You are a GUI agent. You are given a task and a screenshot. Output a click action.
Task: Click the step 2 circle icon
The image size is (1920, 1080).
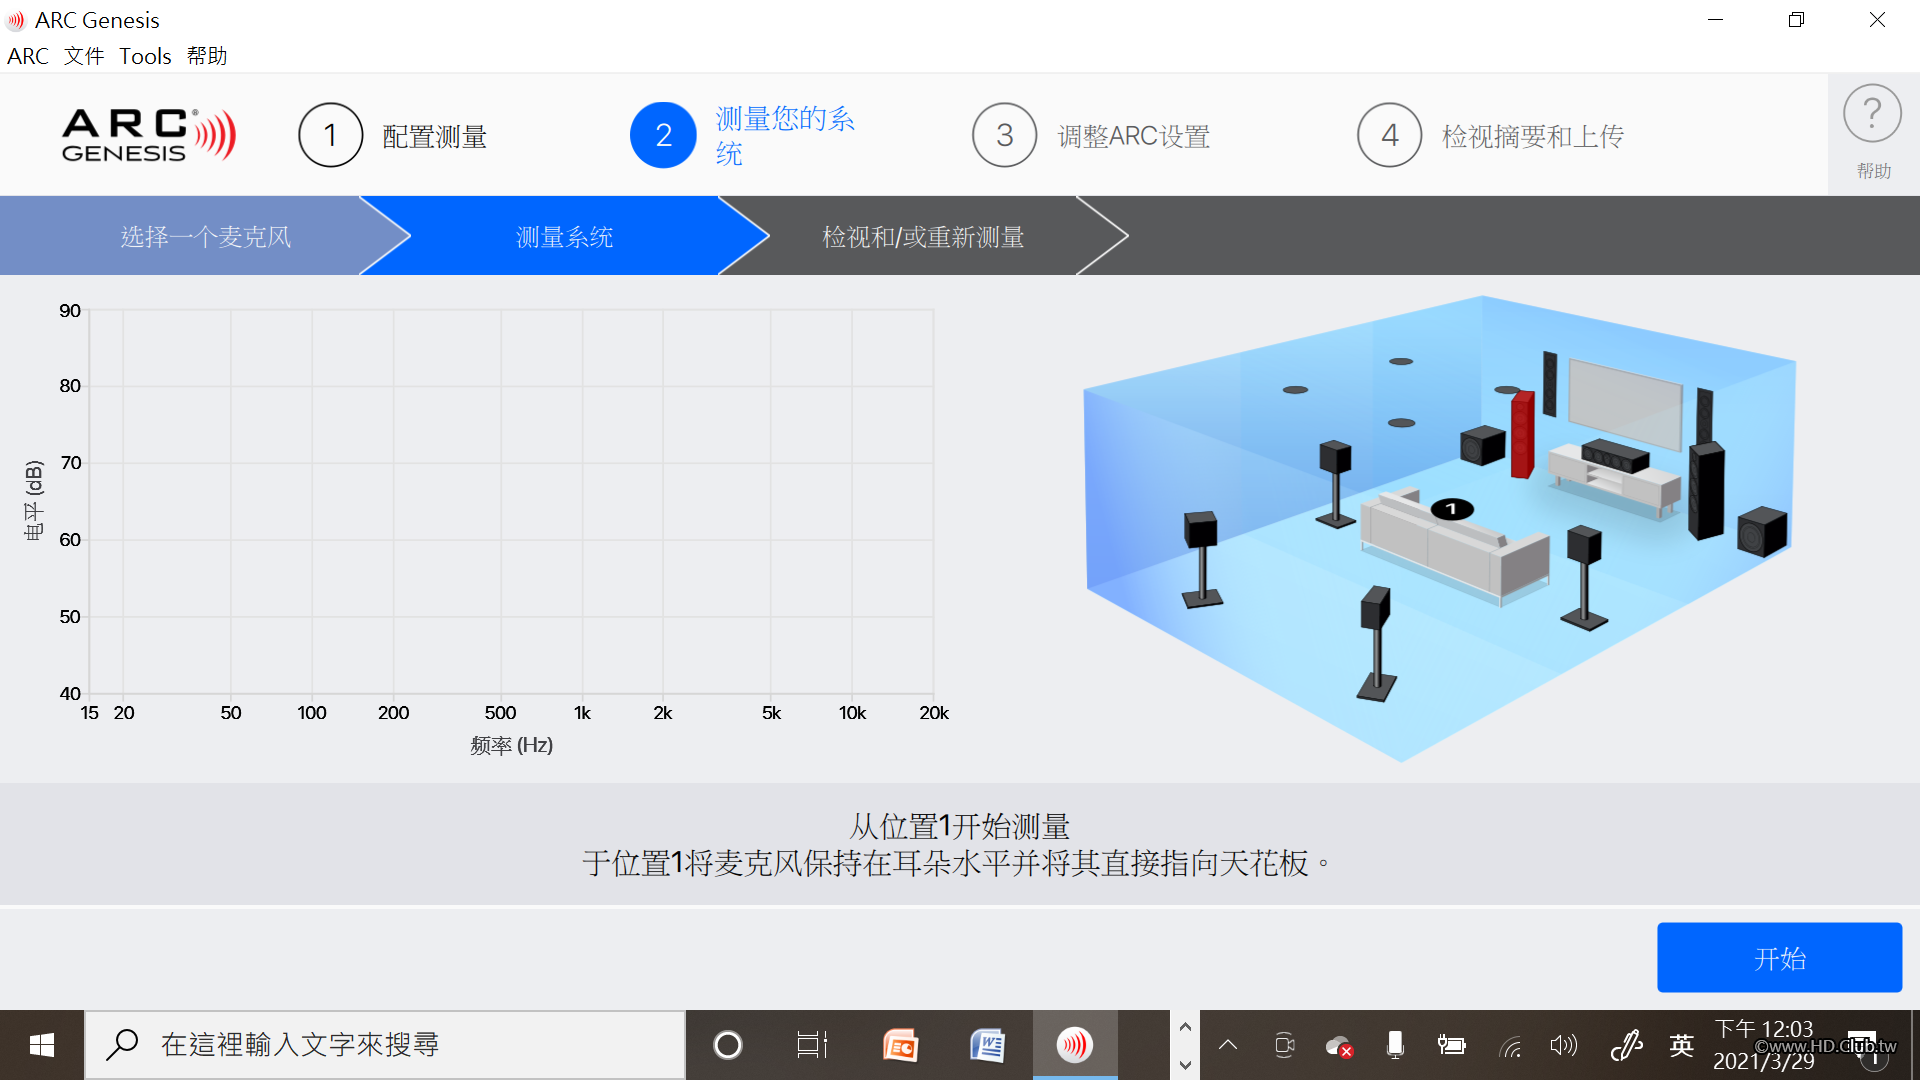(x=663, y=135)
